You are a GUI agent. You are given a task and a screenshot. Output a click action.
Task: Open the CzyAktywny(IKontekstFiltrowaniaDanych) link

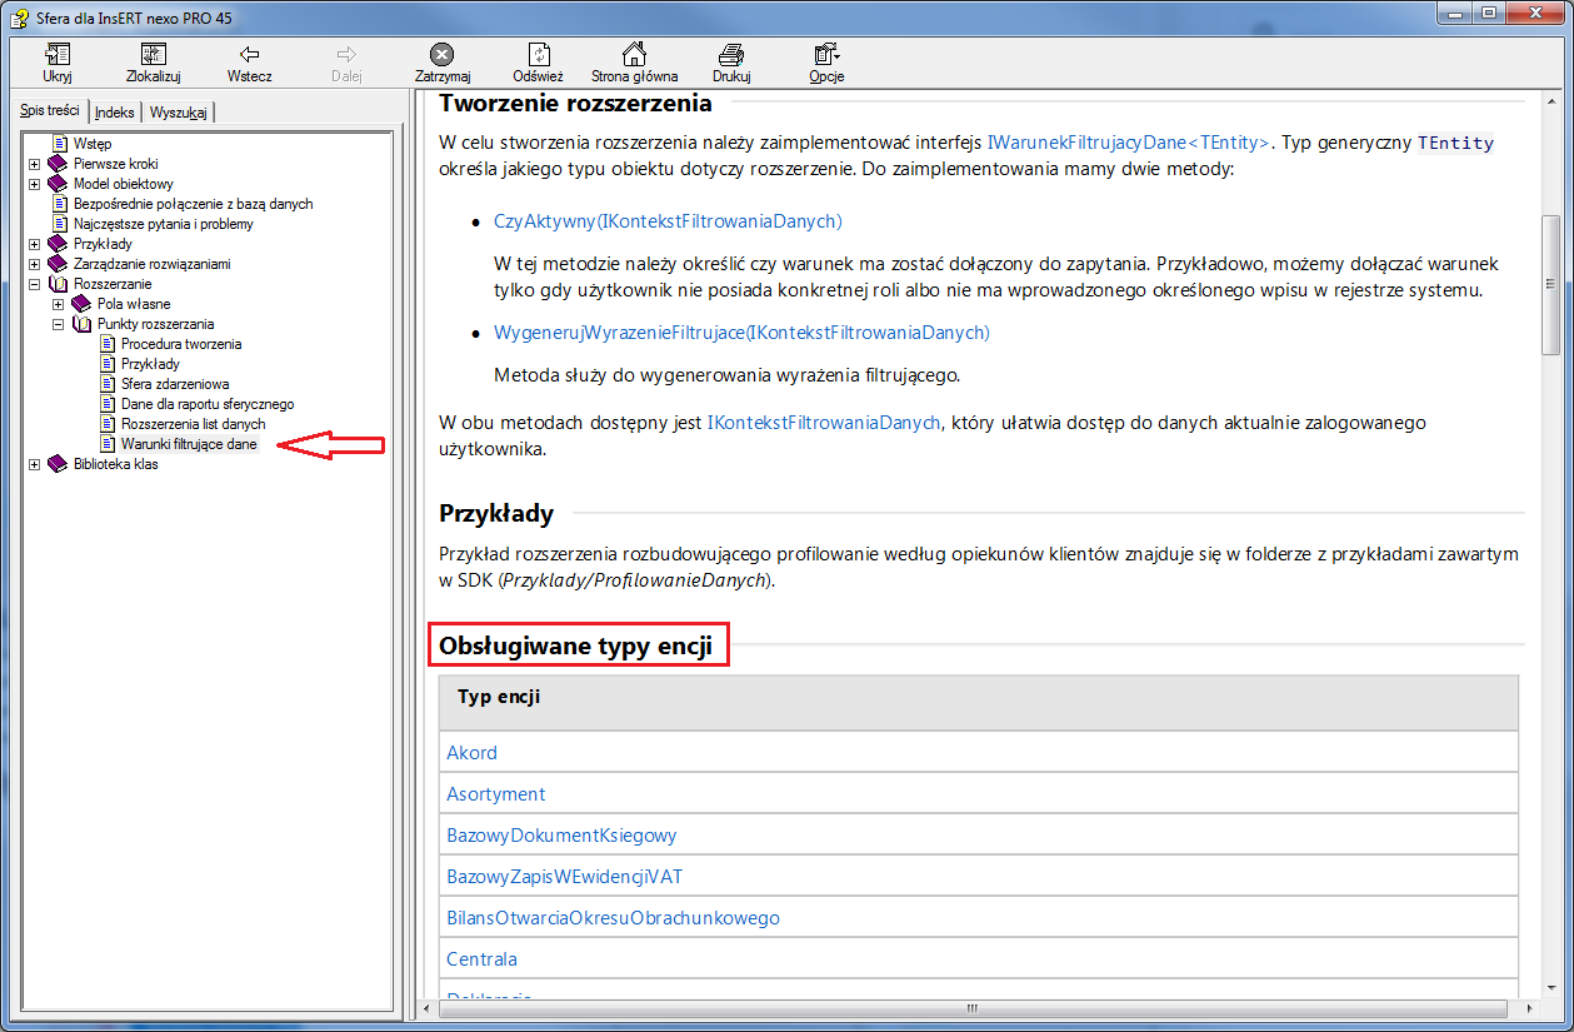click(x=668, y=221)
